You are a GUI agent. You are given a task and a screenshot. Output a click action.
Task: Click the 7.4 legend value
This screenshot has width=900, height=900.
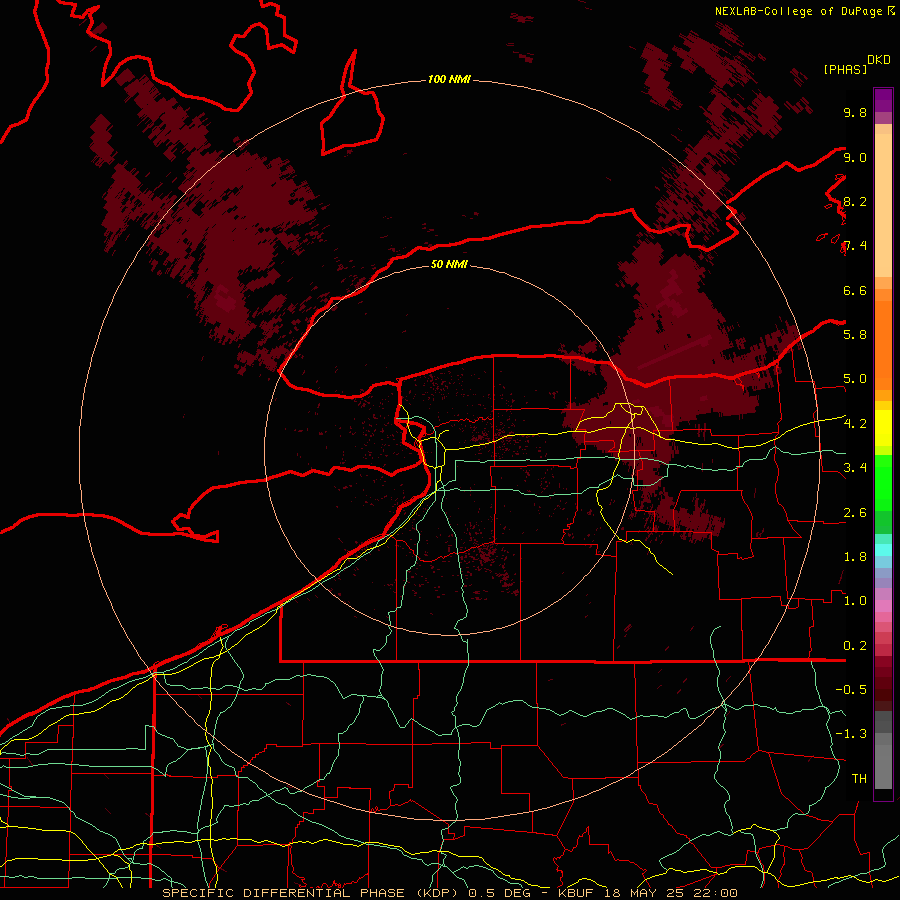click(855, 246)
